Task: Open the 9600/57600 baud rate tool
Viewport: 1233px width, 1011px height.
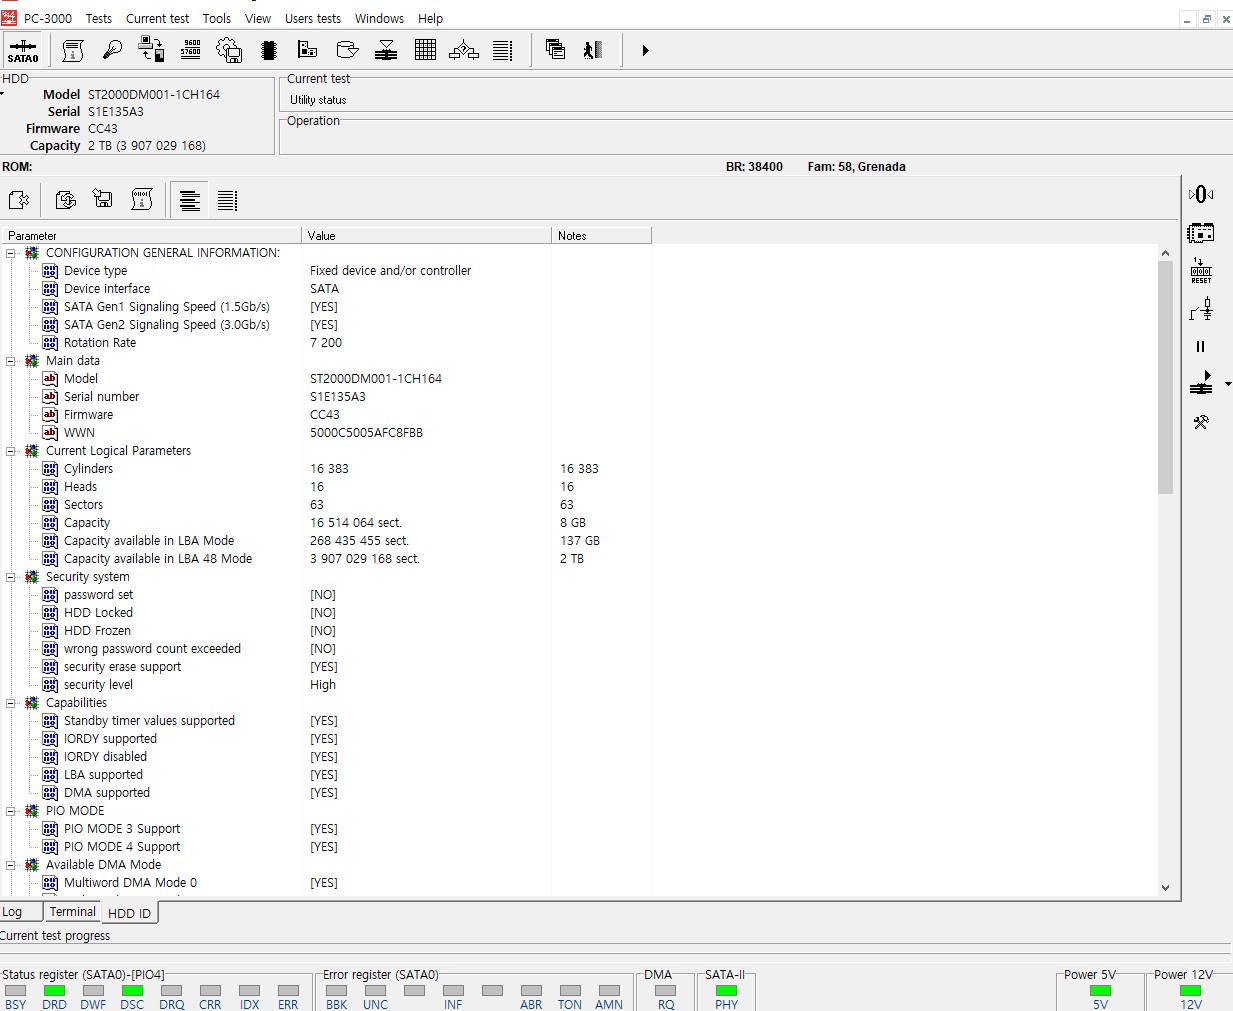Action: tap(190, 50)
